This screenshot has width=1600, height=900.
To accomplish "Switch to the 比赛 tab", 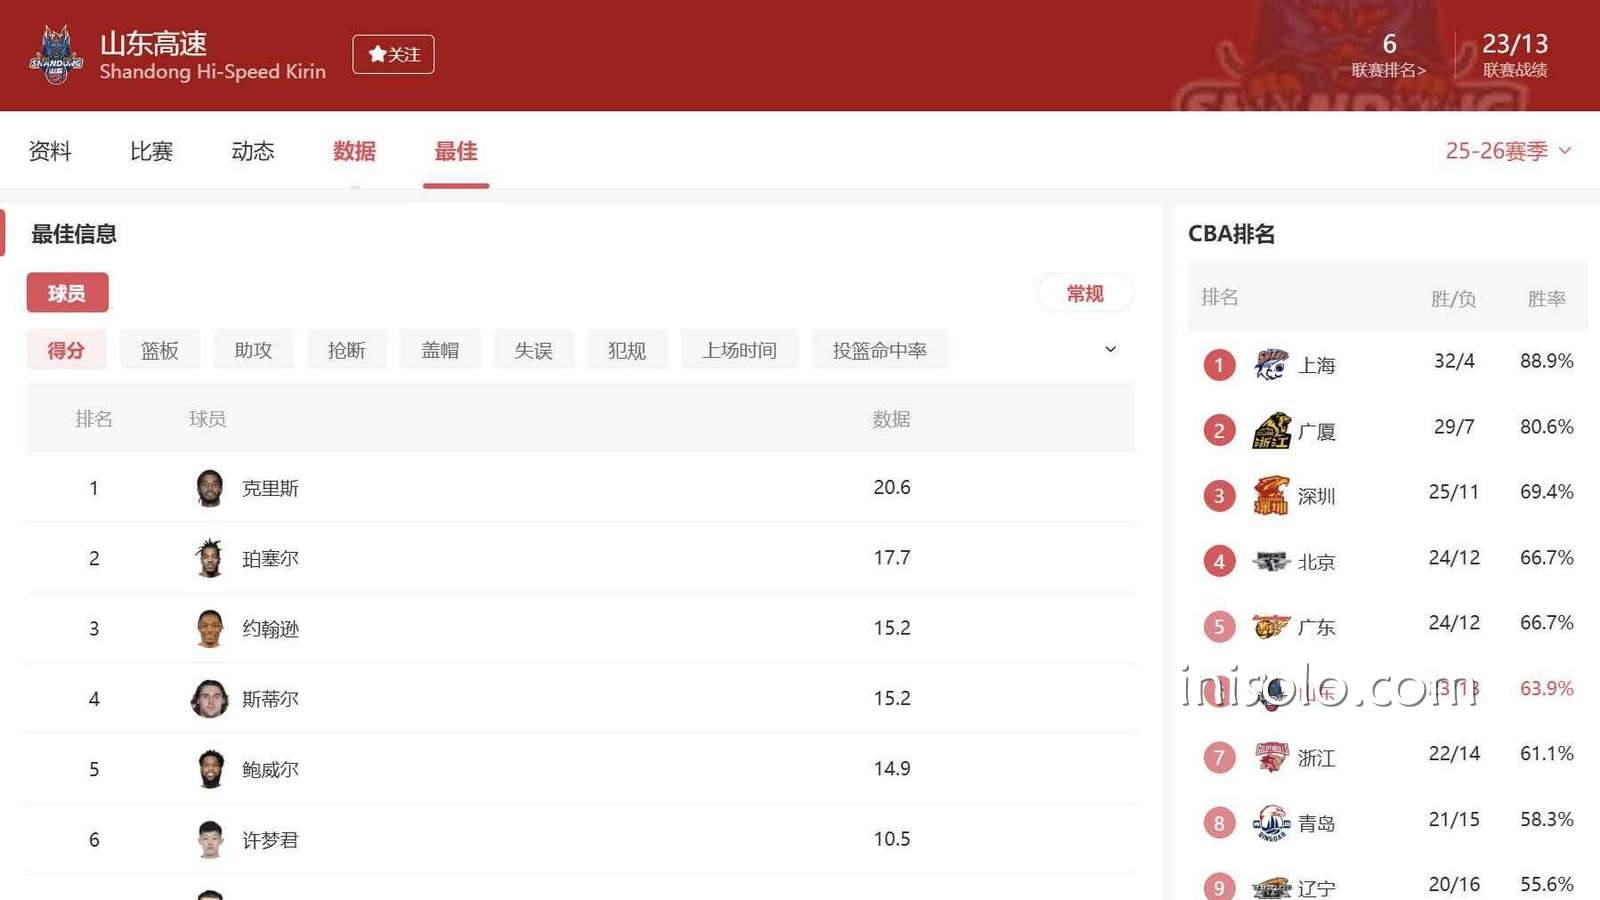I will [151, 151].
